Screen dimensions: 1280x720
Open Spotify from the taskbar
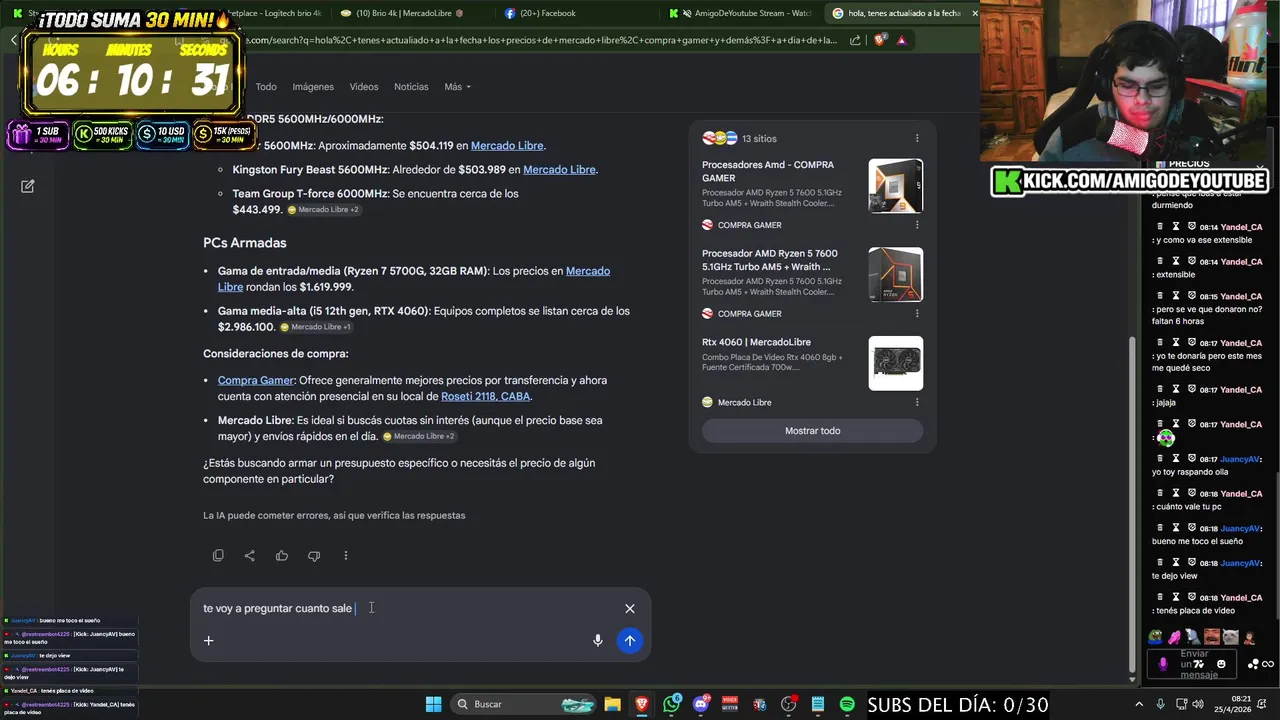coord(847,704)
